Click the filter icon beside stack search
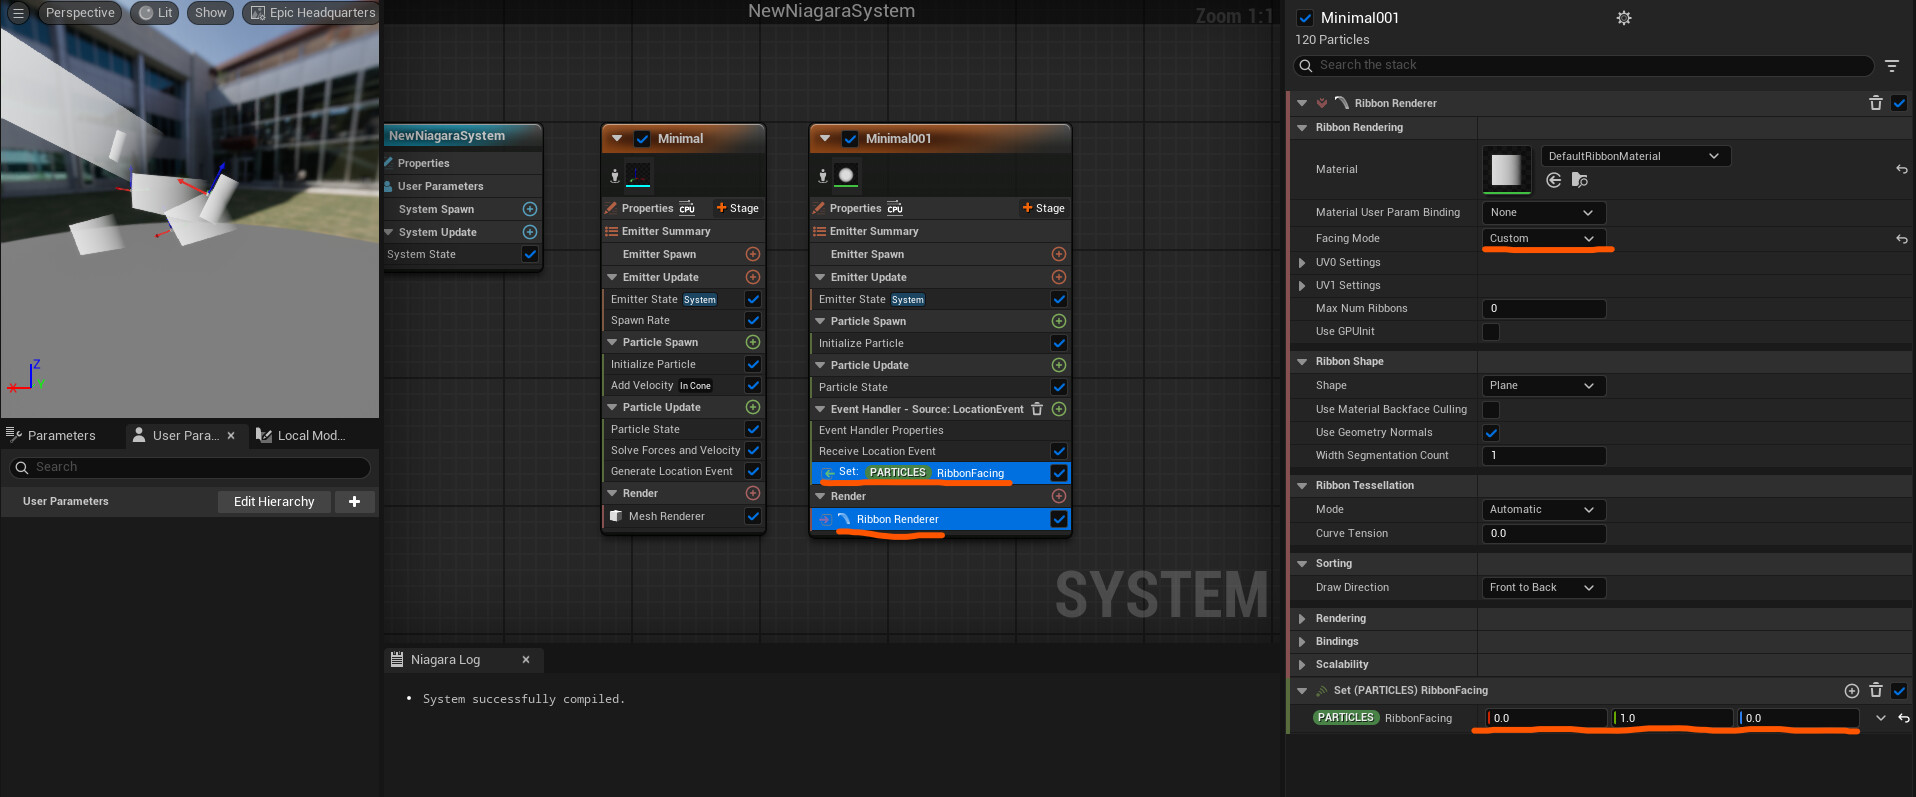Viewport: 1916px width, 797px height. pos(1892,66)
